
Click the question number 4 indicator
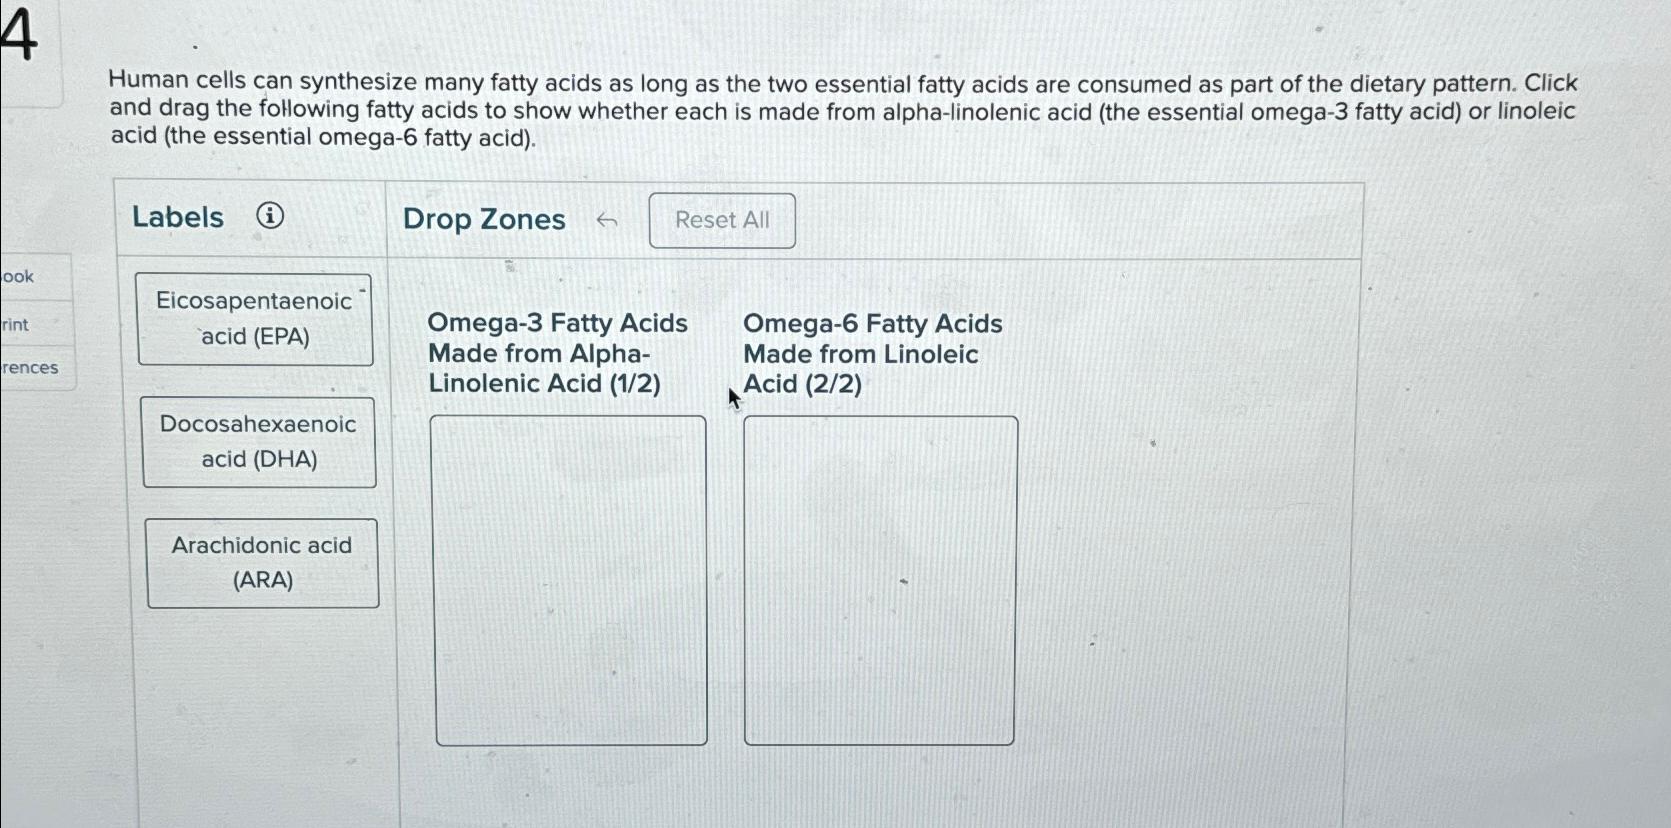17,32
